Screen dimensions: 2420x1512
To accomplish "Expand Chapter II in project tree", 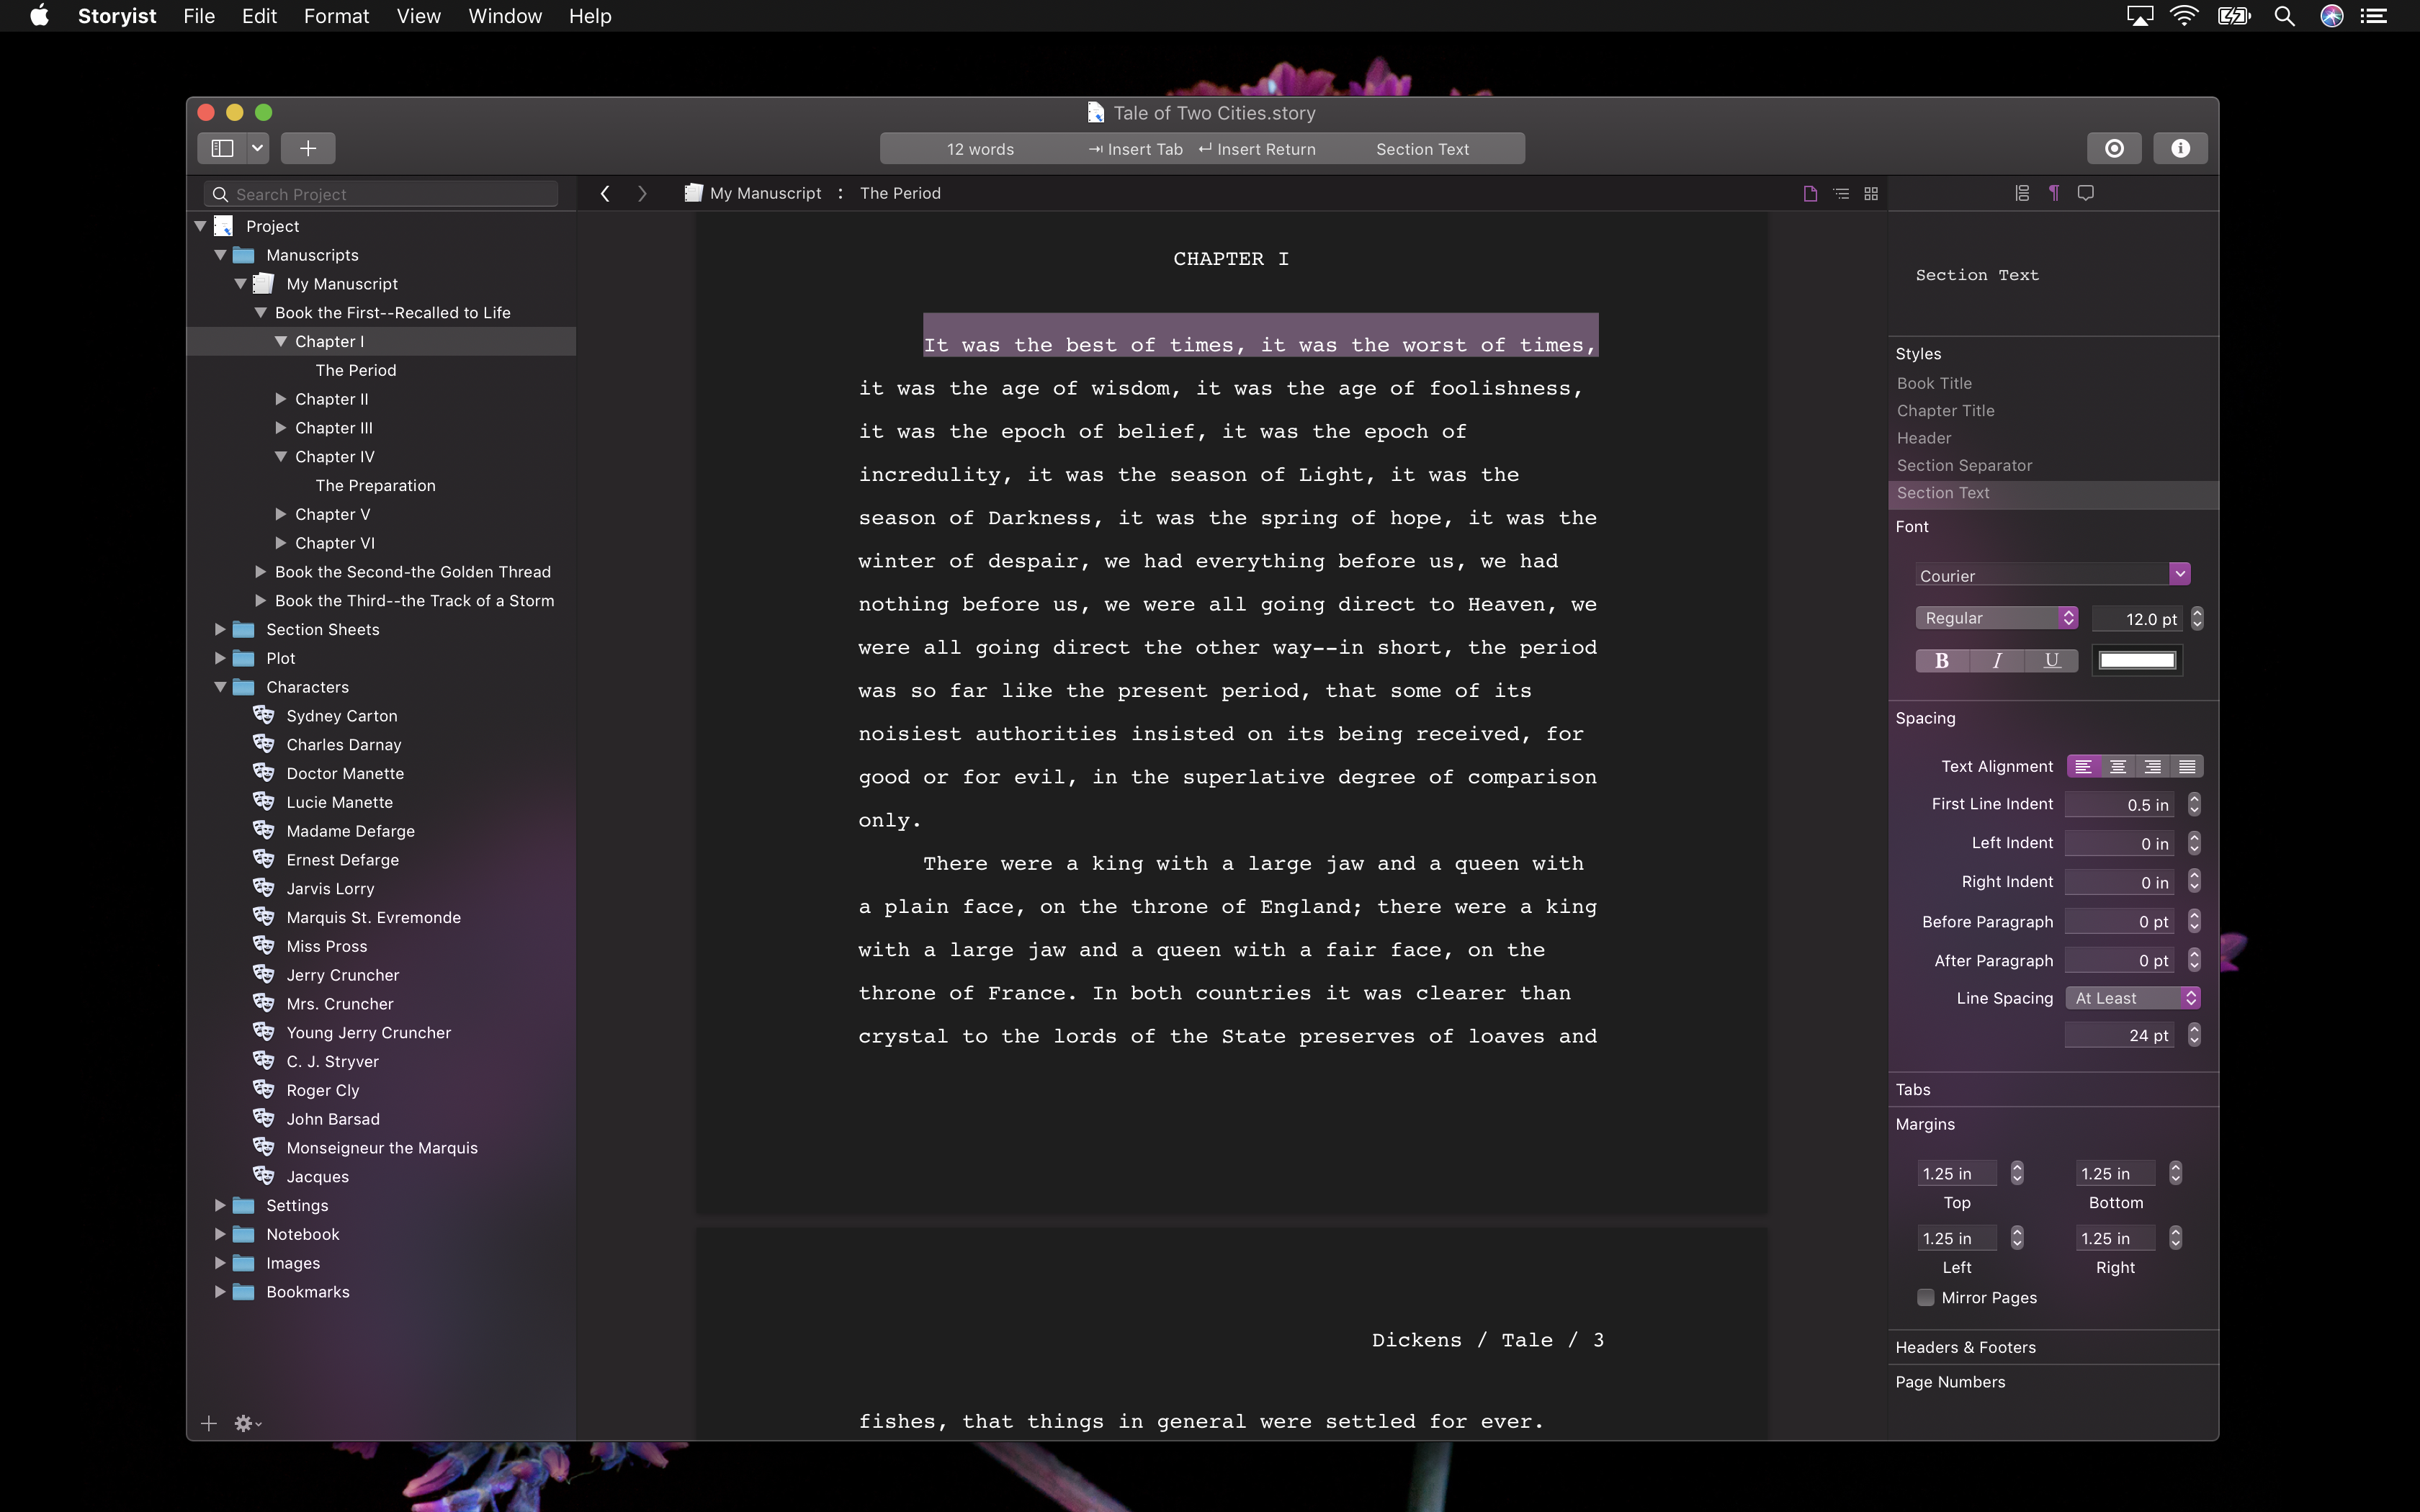I will click(x=281, y=399).
